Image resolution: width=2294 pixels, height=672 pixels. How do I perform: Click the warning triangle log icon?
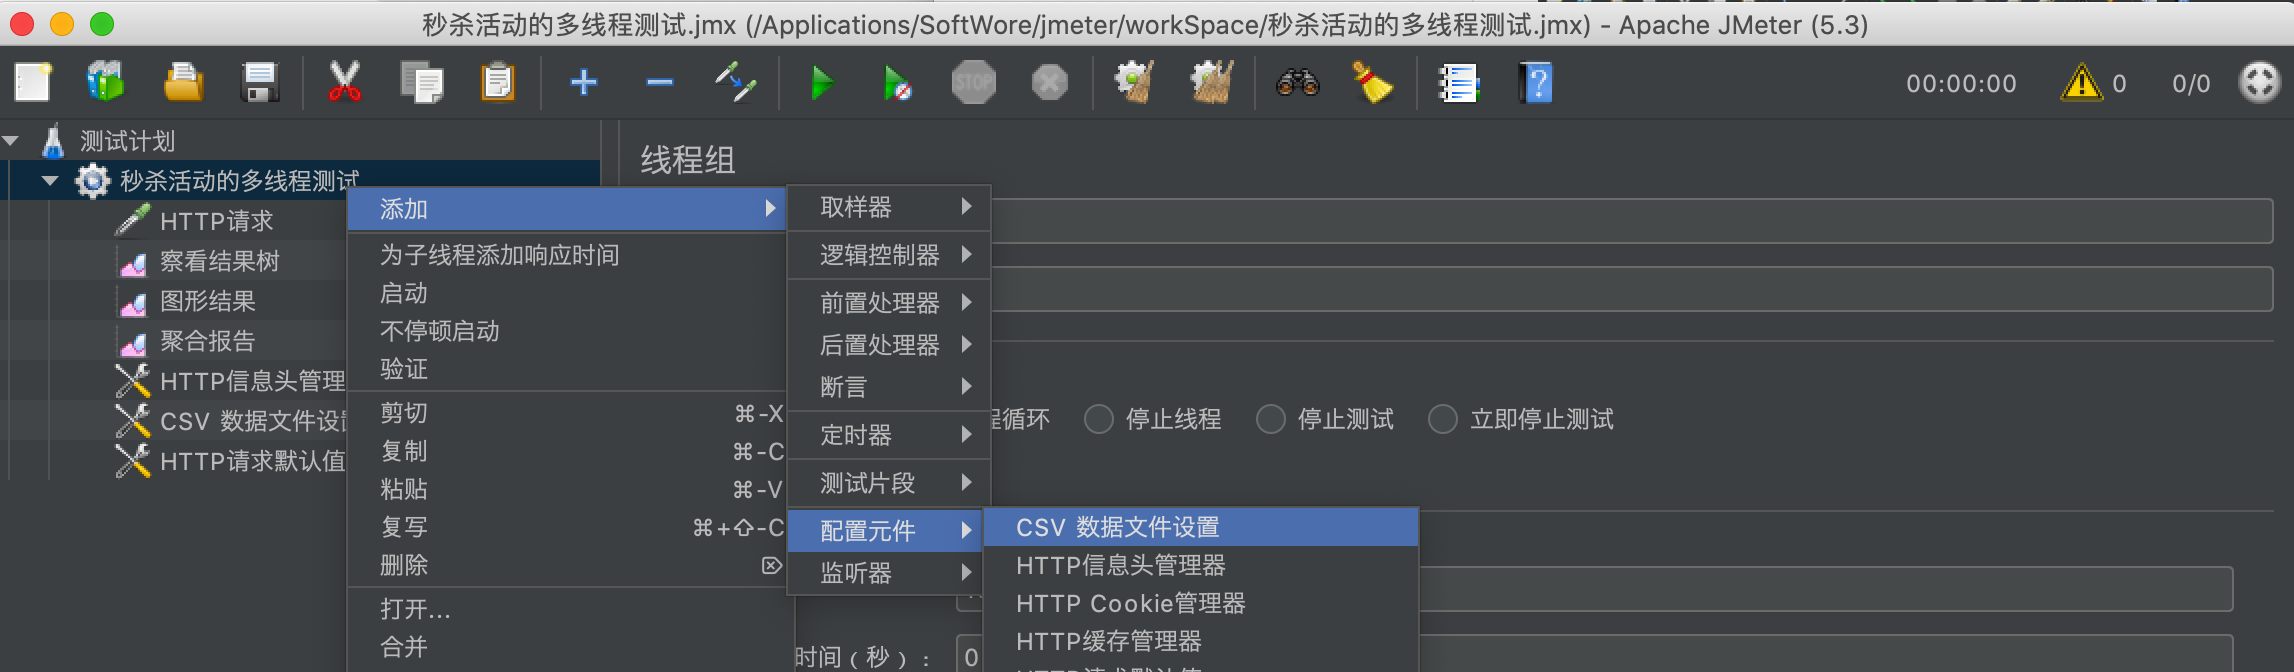[x=2081, y=82]
